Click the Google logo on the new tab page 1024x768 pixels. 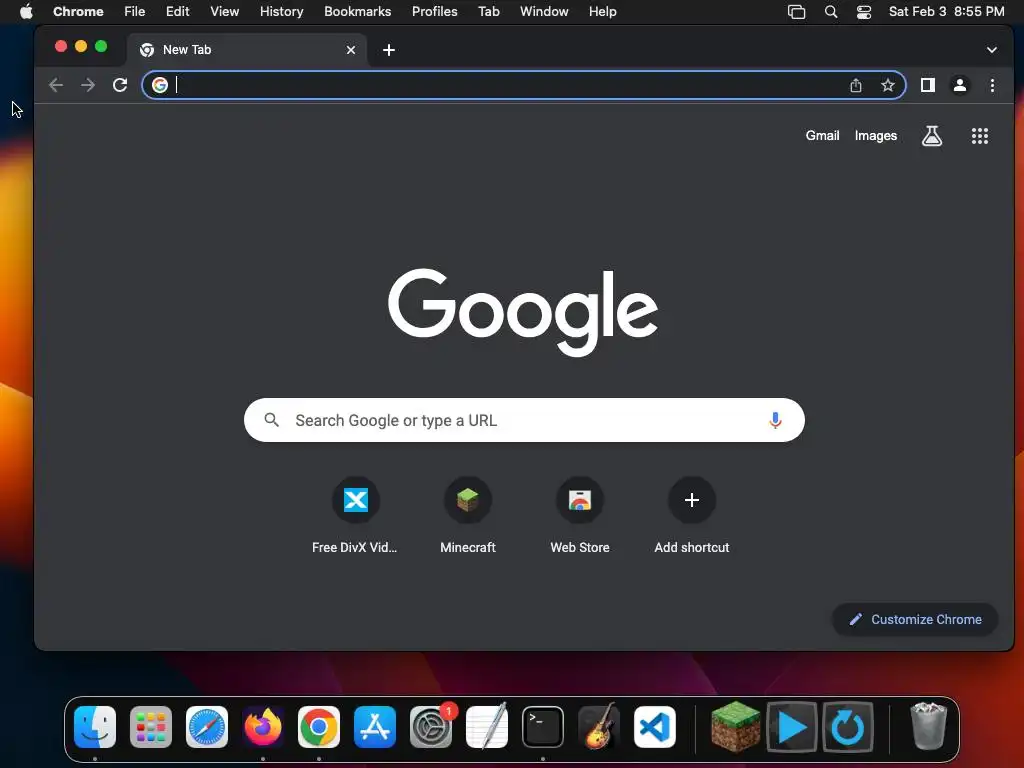[x=523, y=312]
